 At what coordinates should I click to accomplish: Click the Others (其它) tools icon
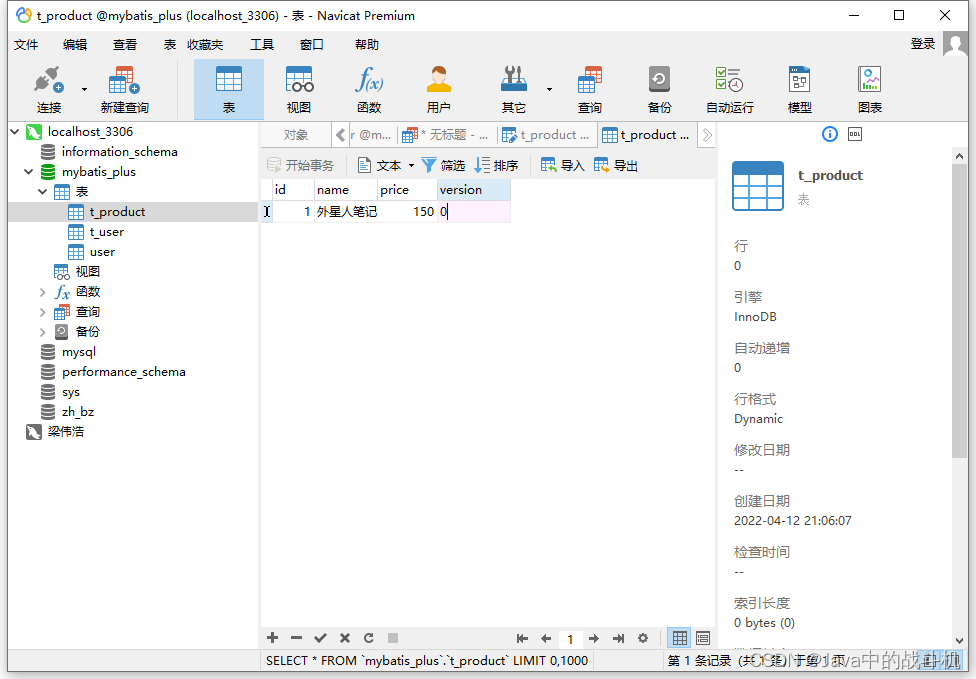click(514, 90)
